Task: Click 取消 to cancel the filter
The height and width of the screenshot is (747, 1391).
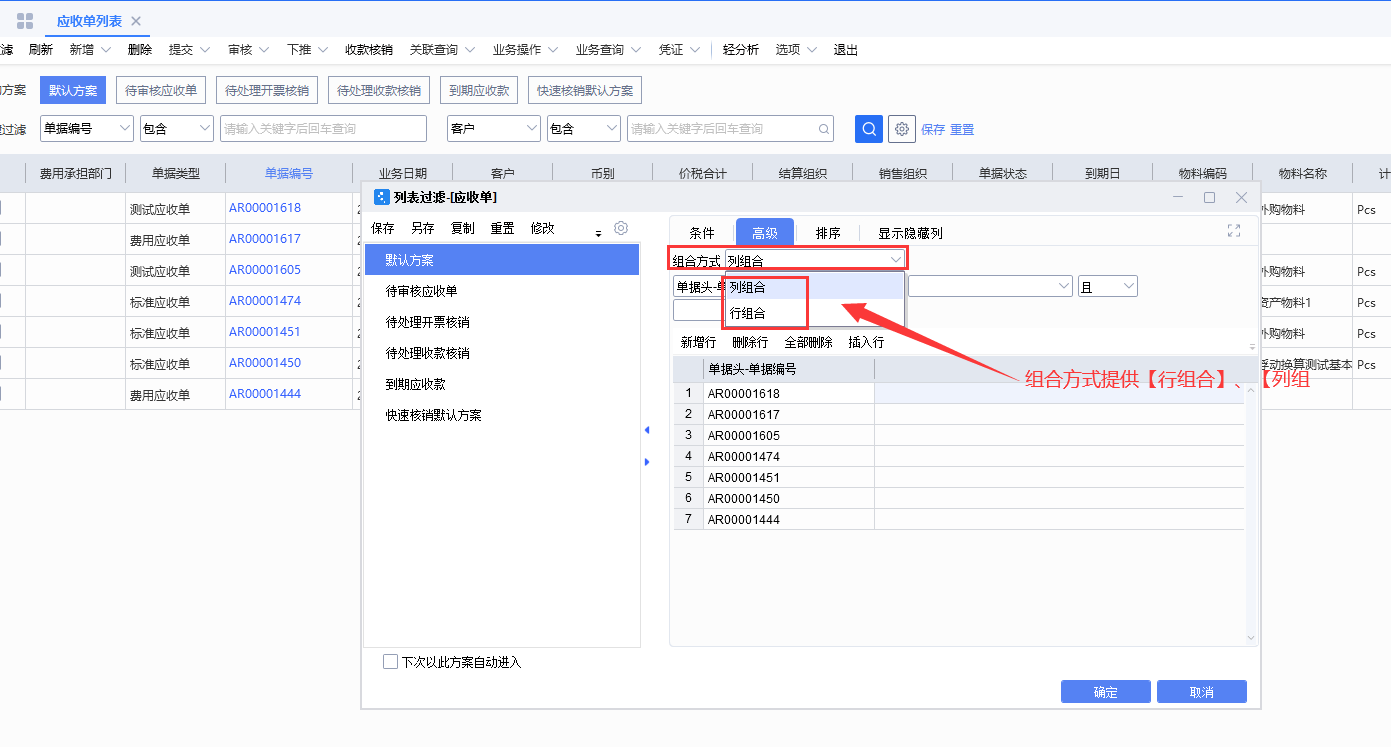Action: coord(1202,692)
